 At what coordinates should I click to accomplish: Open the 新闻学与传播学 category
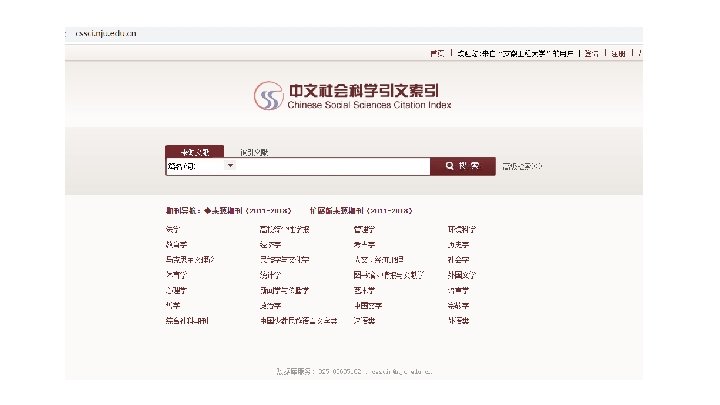[x=285, y=291]
